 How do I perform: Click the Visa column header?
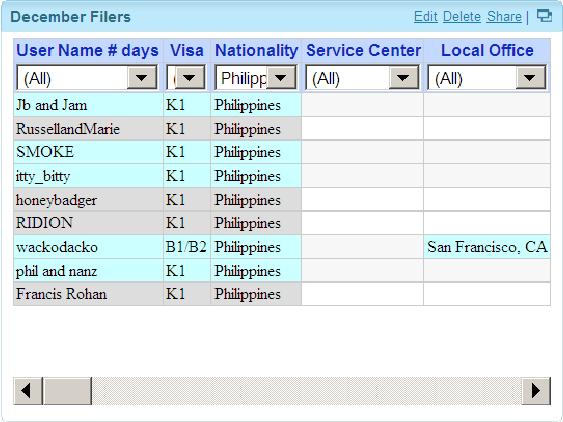click(x=187, y=50)
